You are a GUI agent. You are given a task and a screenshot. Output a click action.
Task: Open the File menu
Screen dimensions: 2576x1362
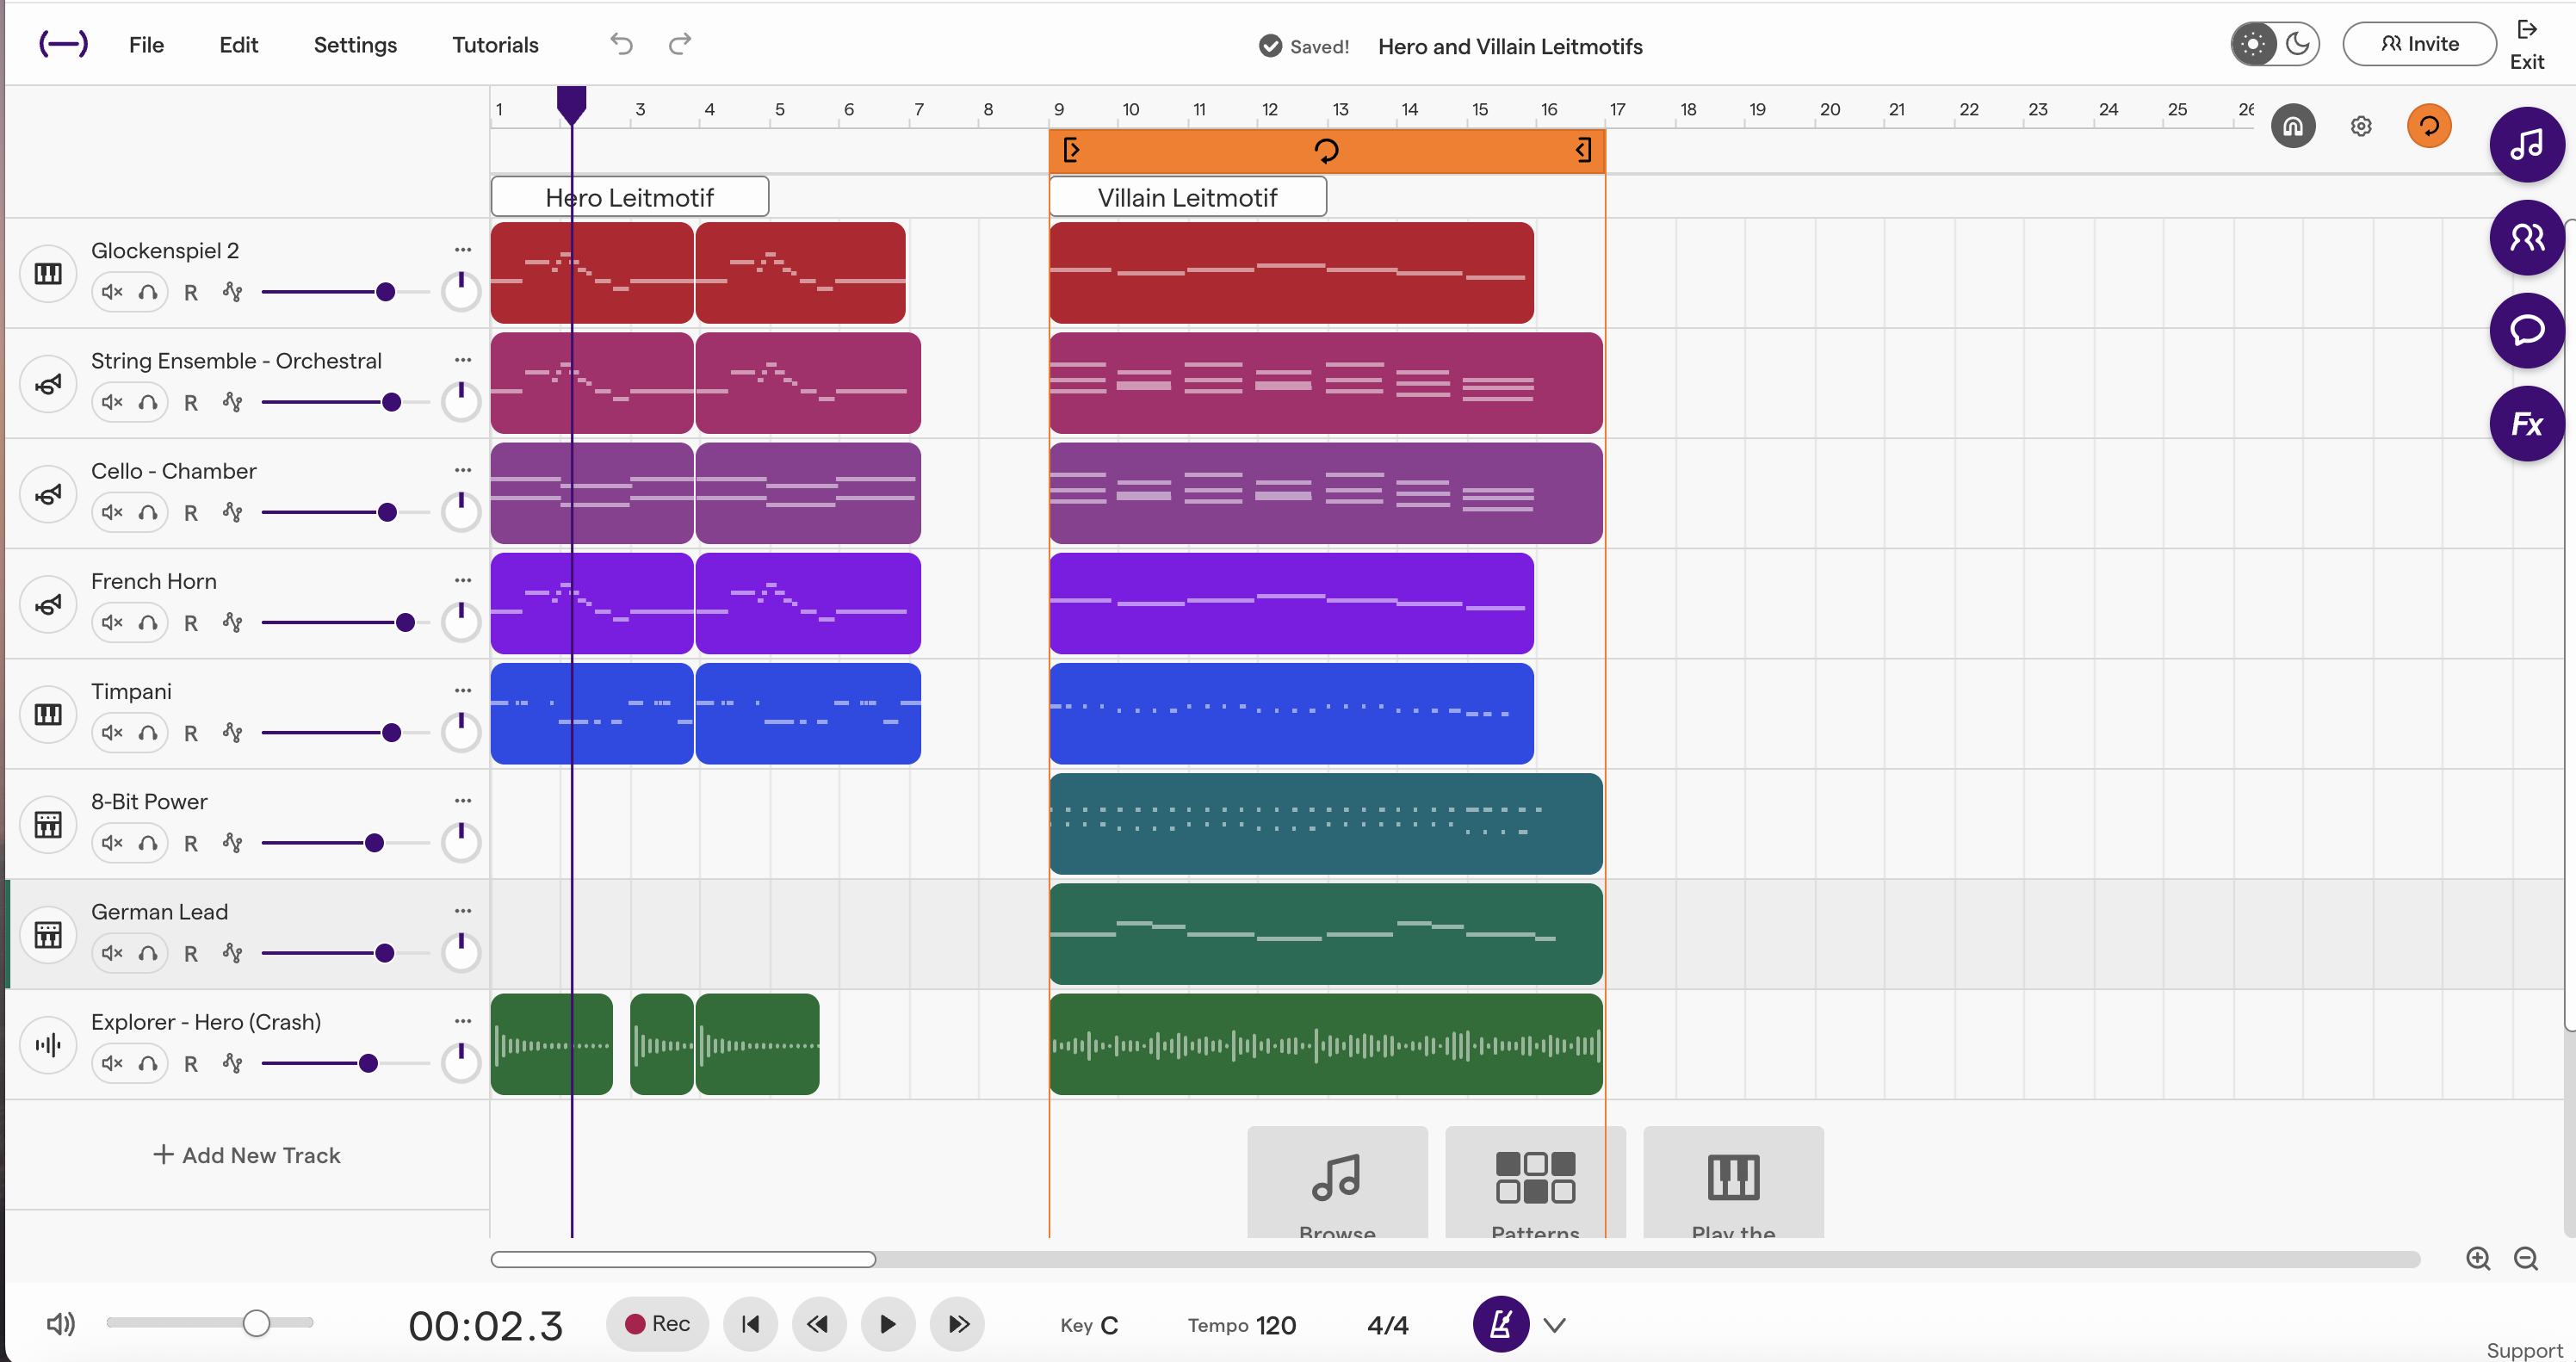(146, 45)
